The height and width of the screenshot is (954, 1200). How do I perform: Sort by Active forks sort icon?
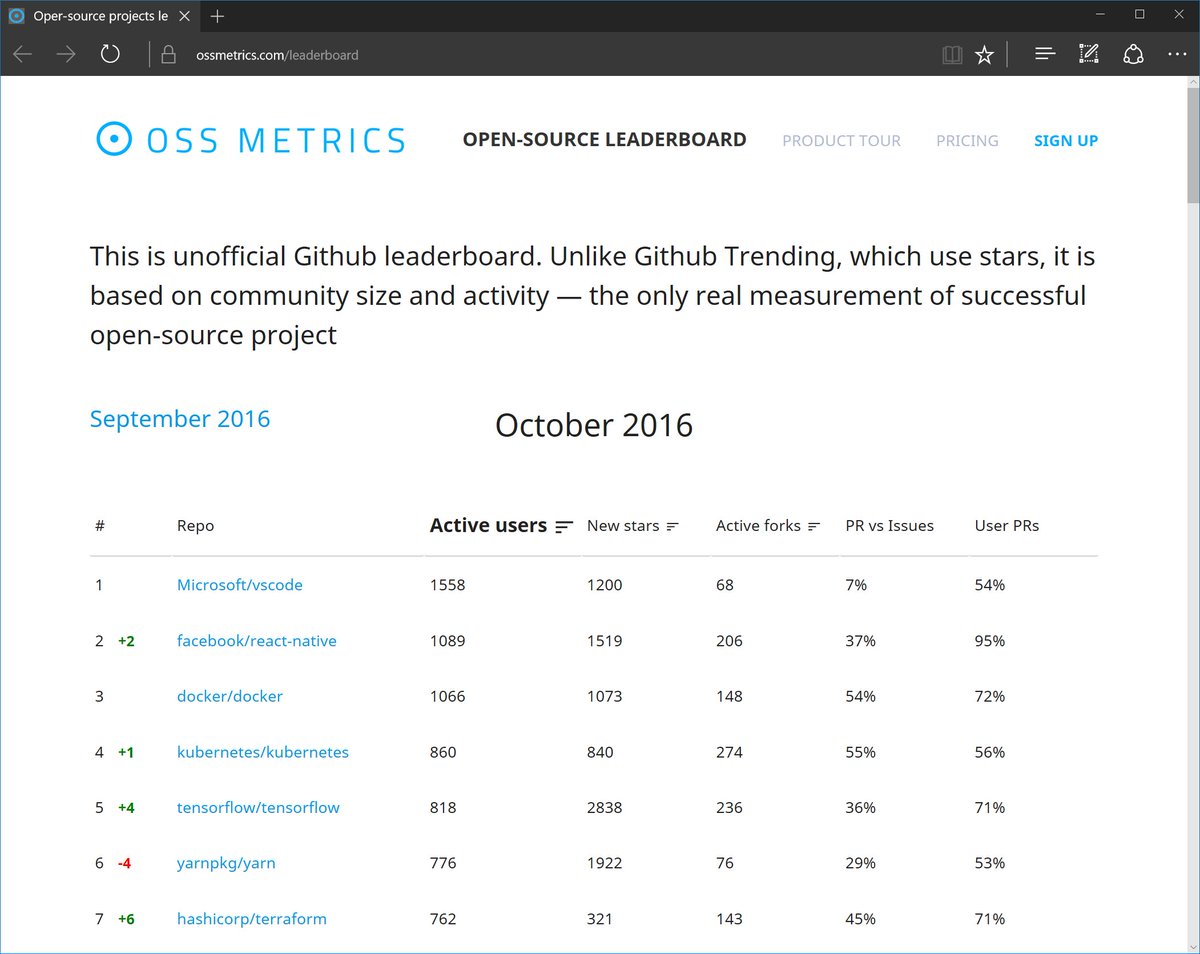coord(814,526)
